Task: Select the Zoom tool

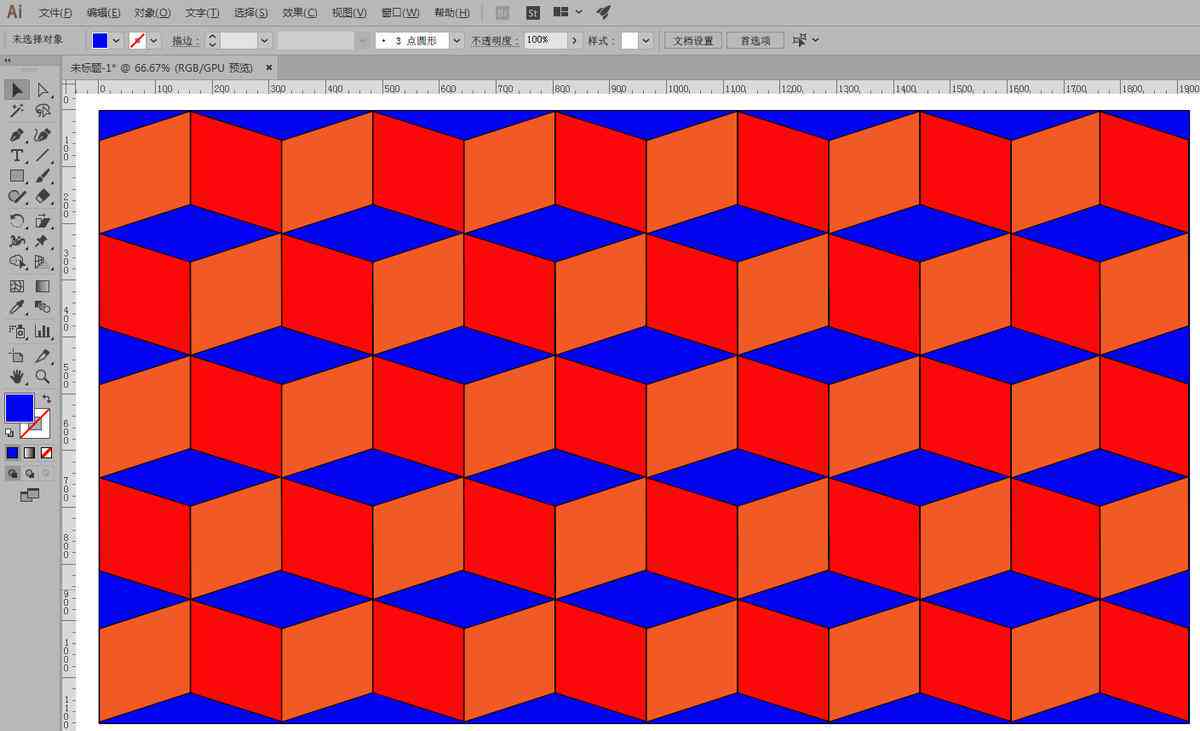Action: coord(43,376)
